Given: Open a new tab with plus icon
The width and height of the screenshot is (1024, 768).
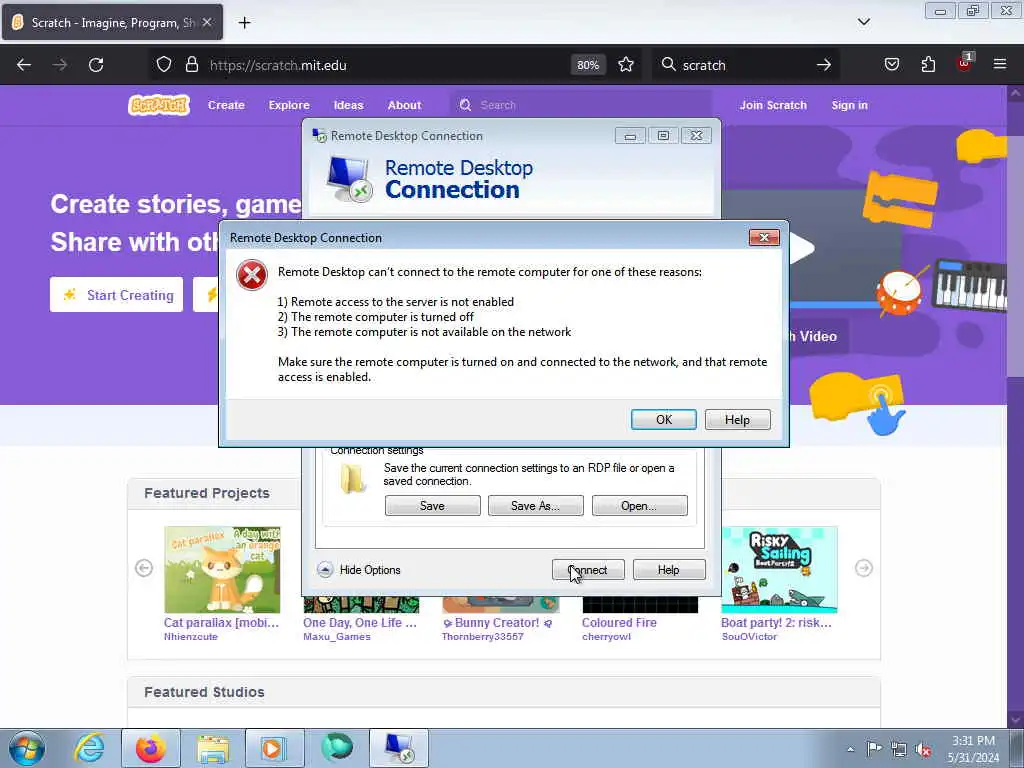Looking at the screenshot, I should 244,23.
